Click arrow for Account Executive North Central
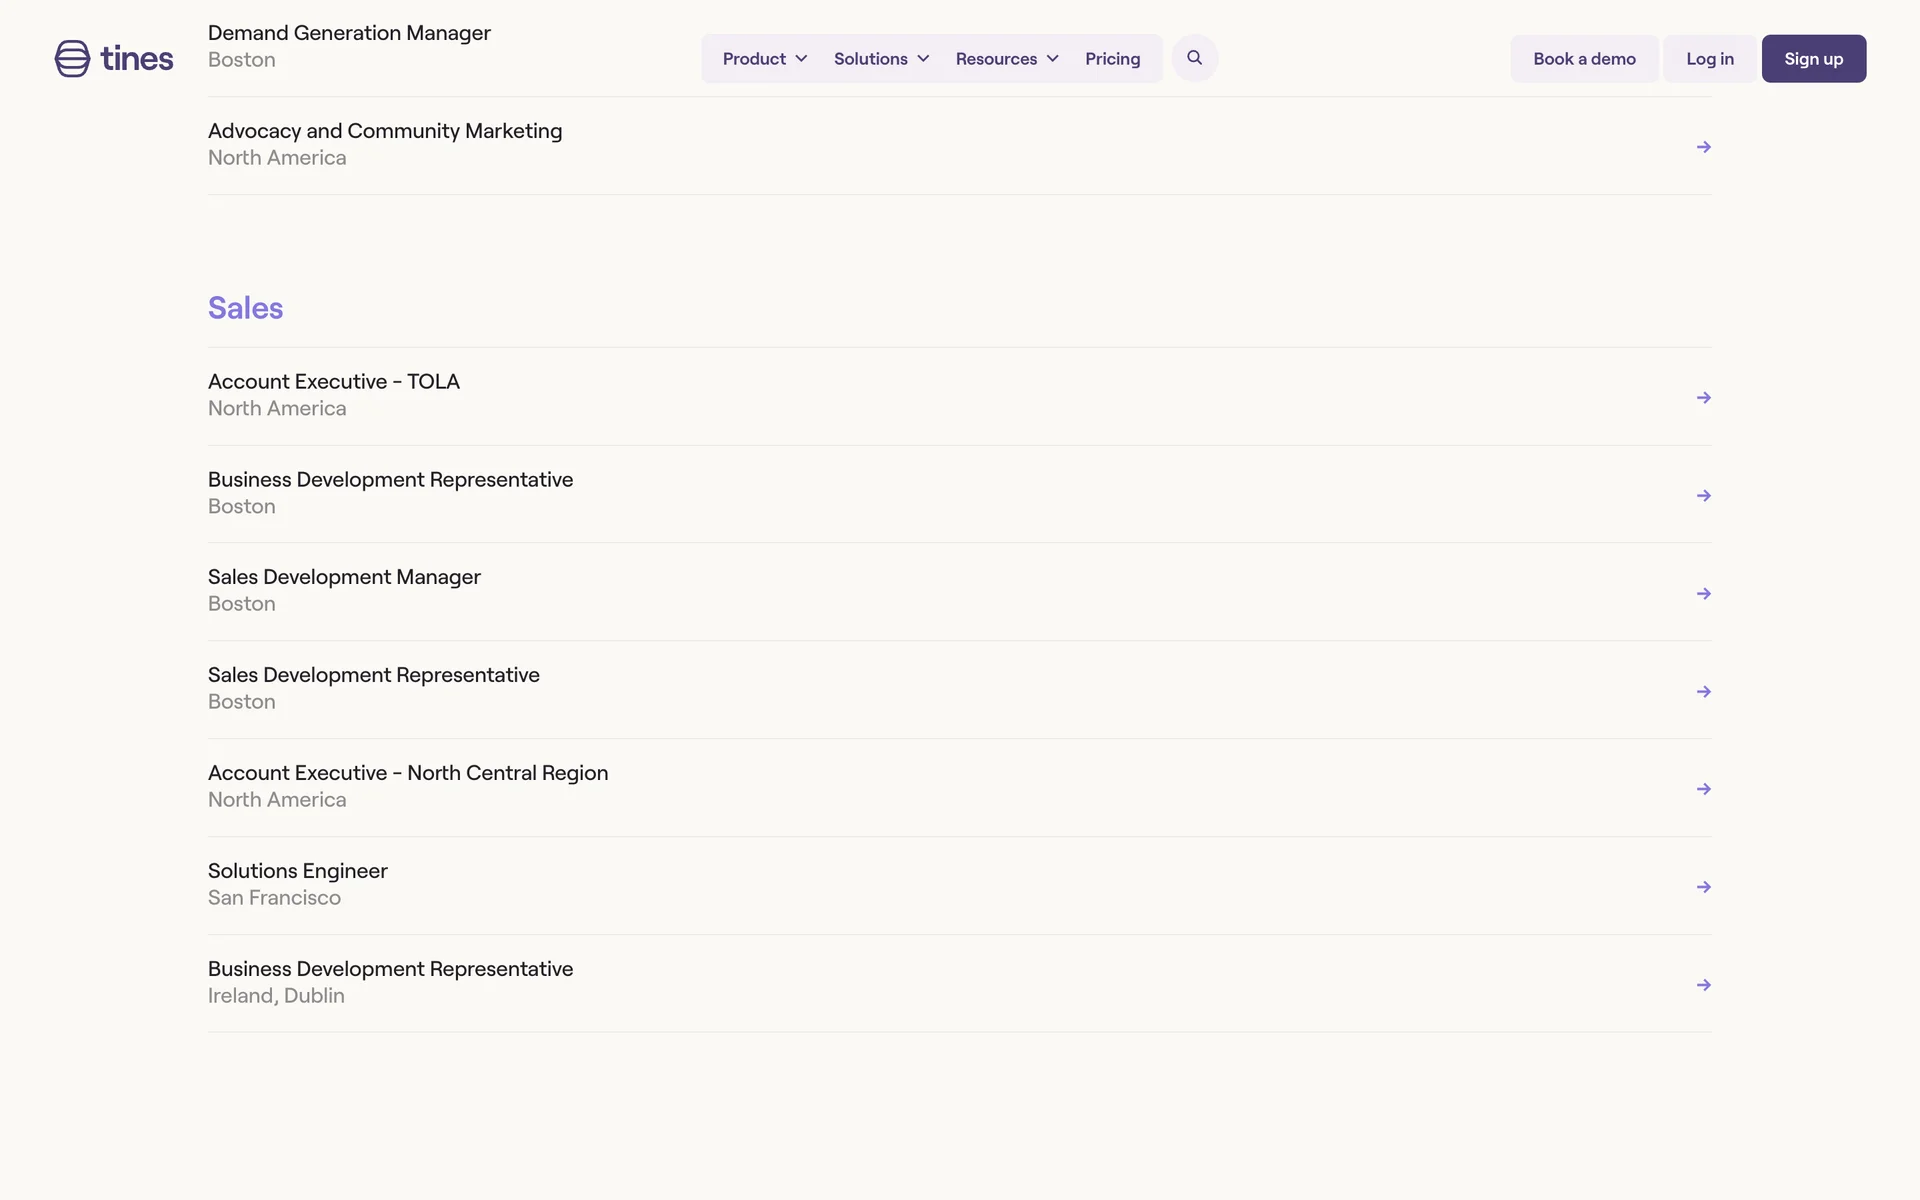This screenshot has height=1200, width=1920. click(x=1703, y=789)
